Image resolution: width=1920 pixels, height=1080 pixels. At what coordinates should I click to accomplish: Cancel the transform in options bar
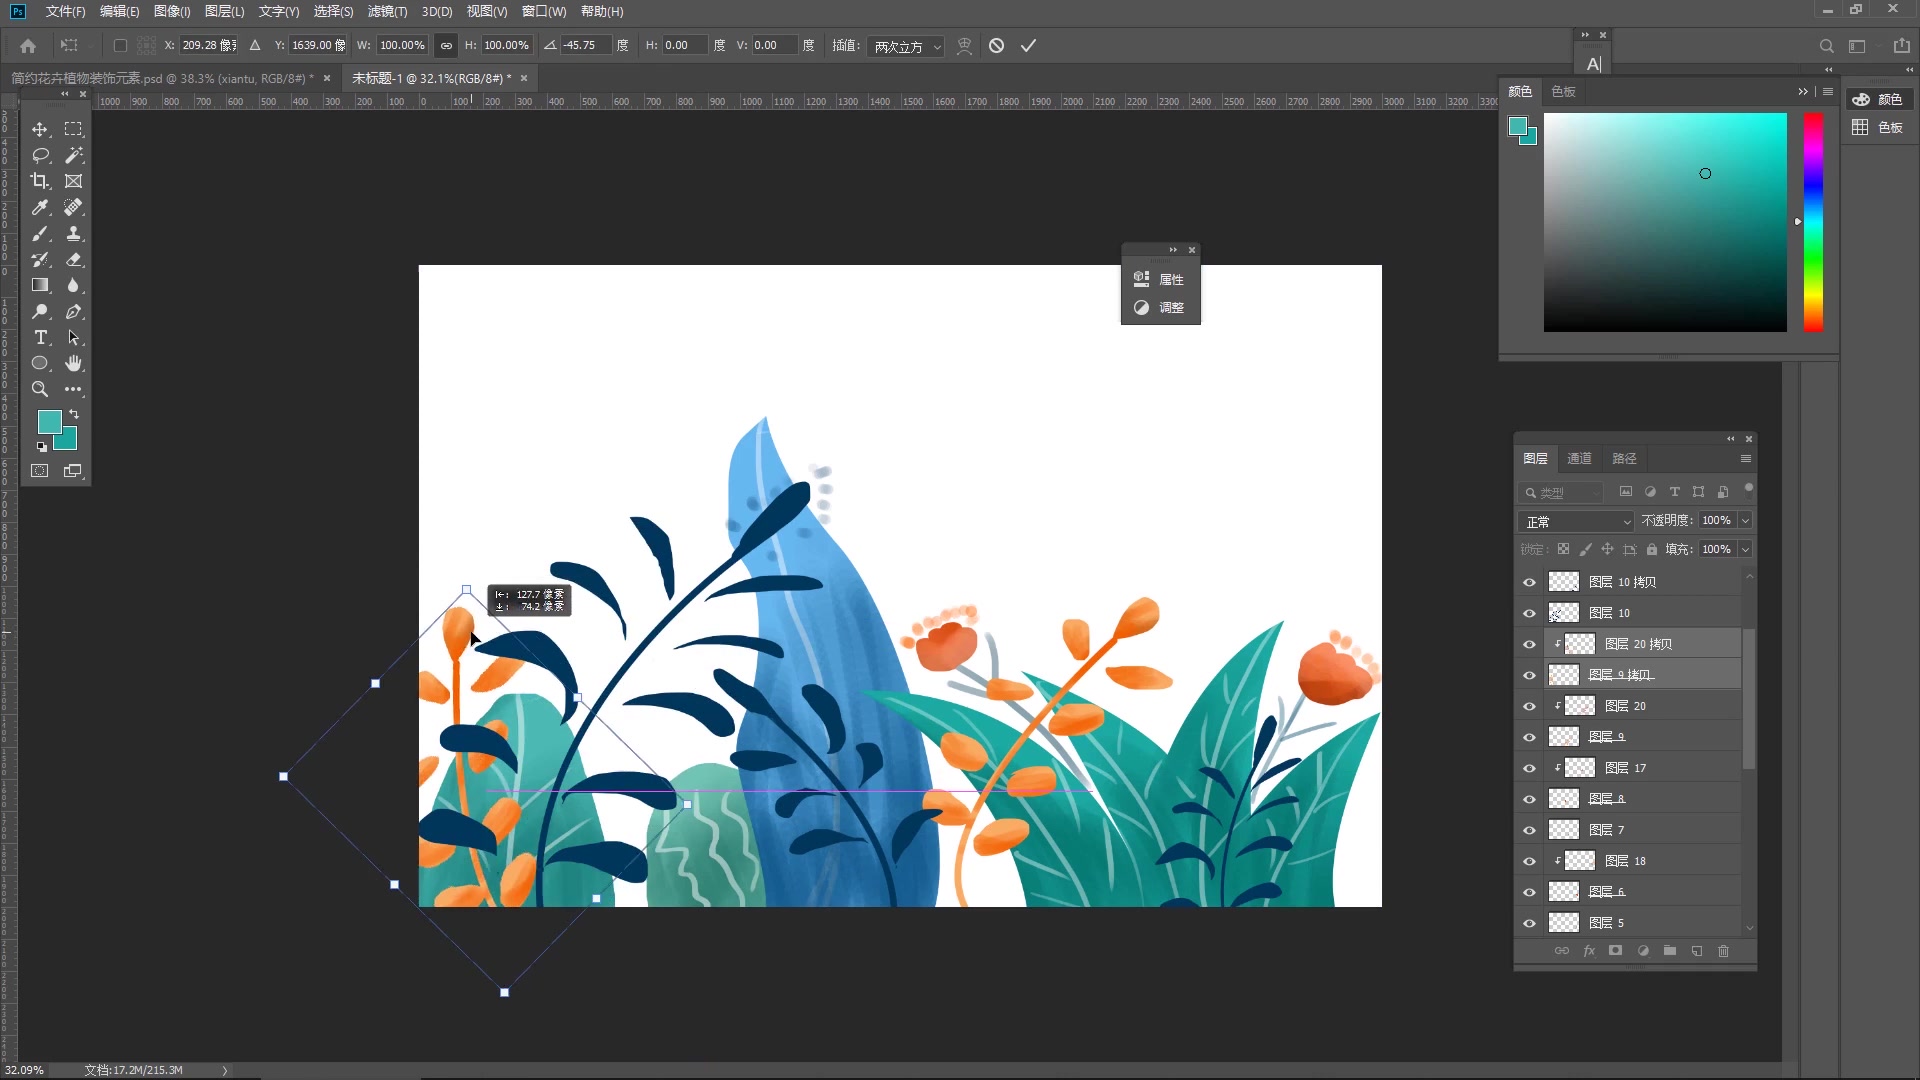996,45
